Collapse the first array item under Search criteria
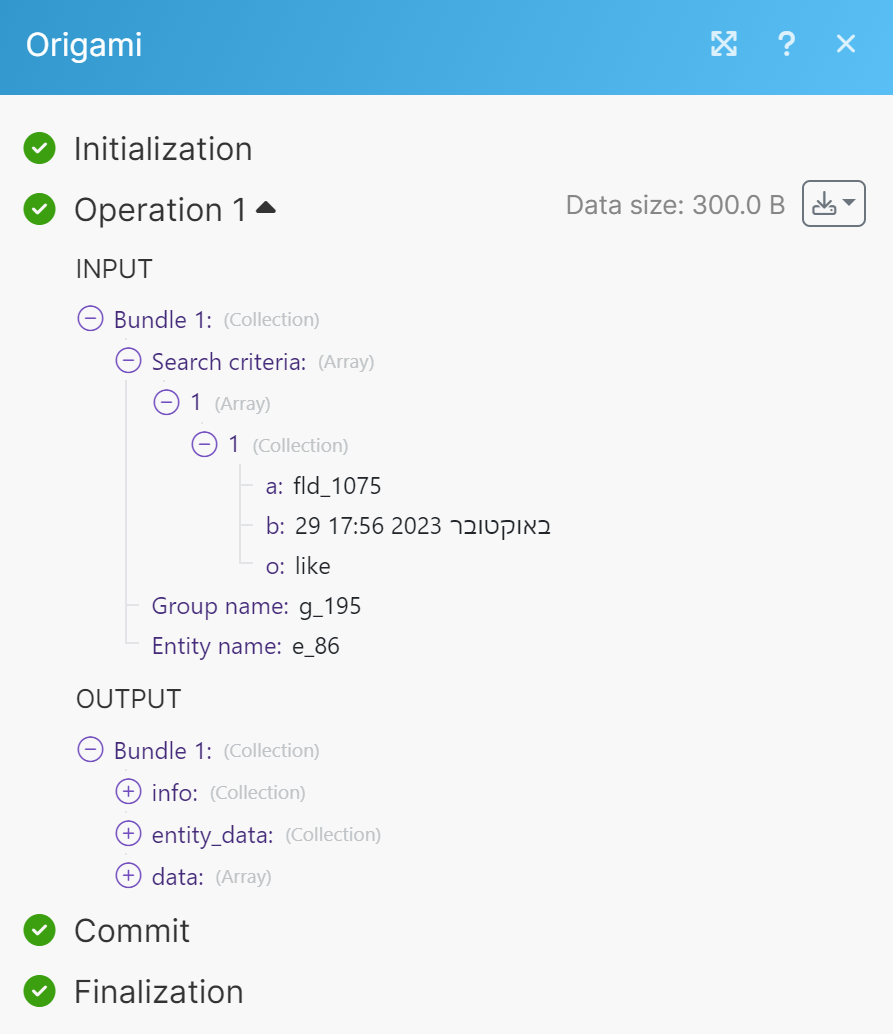The width and height of the screenshot is (894, 1034). click(x=166, y=402)
